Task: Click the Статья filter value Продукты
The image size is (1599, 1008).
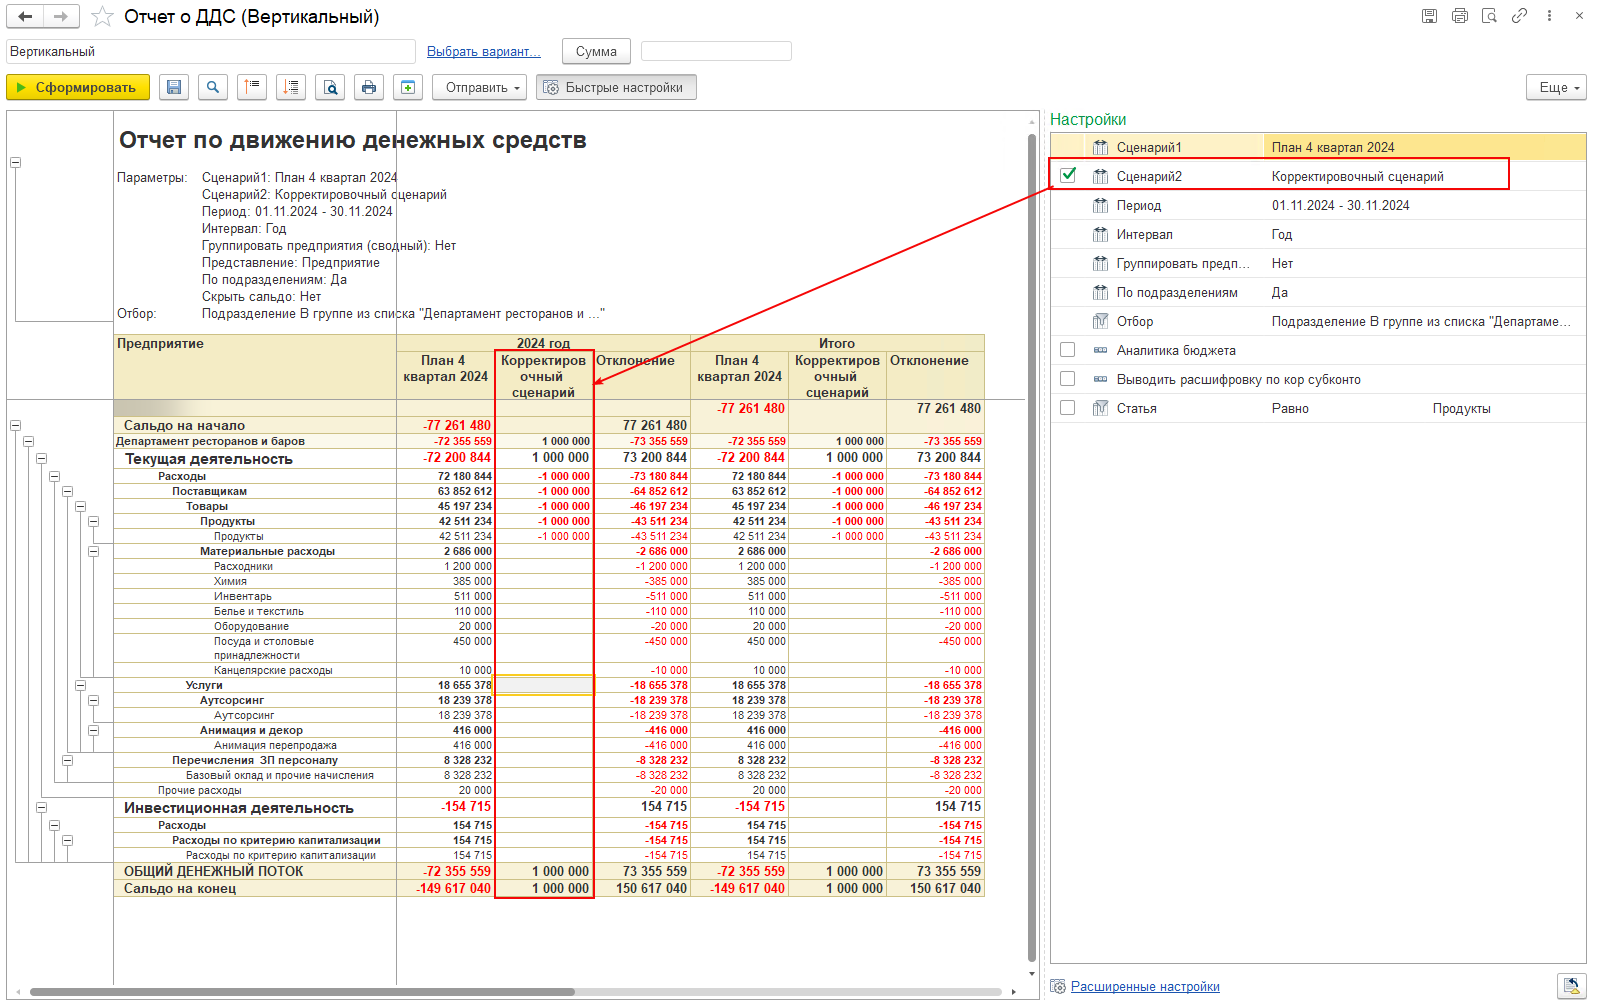Action: click(x=1461, y=408)
